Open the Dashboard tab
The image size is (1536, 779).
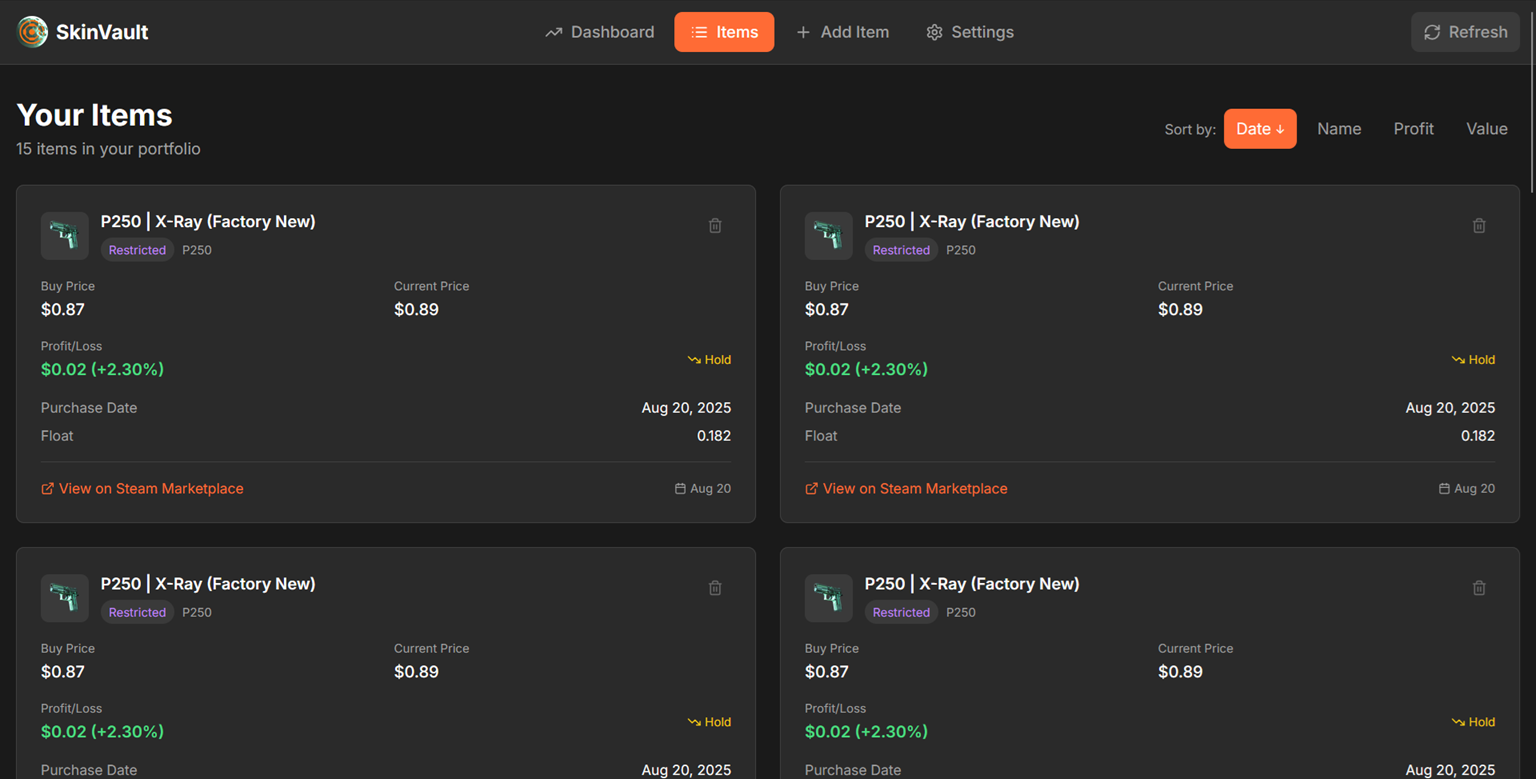600,32
